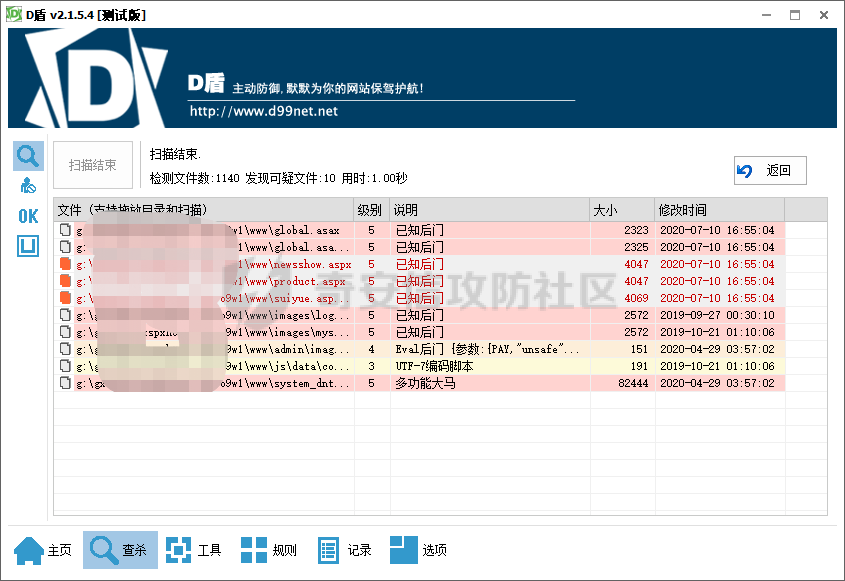The height and width of the screenshot is (581, 845).
Task: Select the square frame sidebar icon
Action: click(28, 246)
